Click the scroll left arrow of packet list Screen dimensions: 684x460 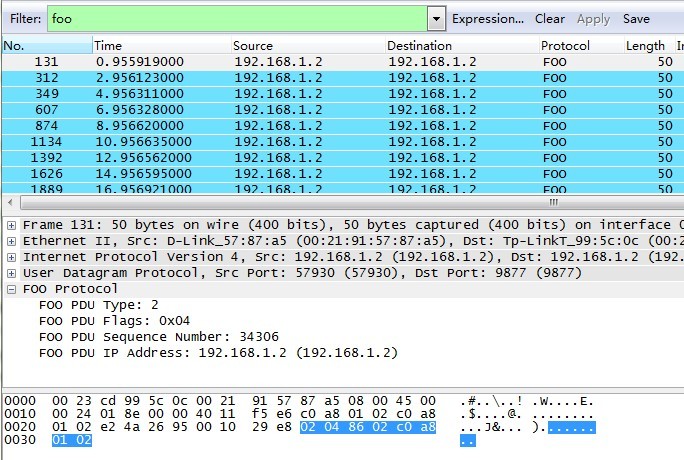pos(10,202)
